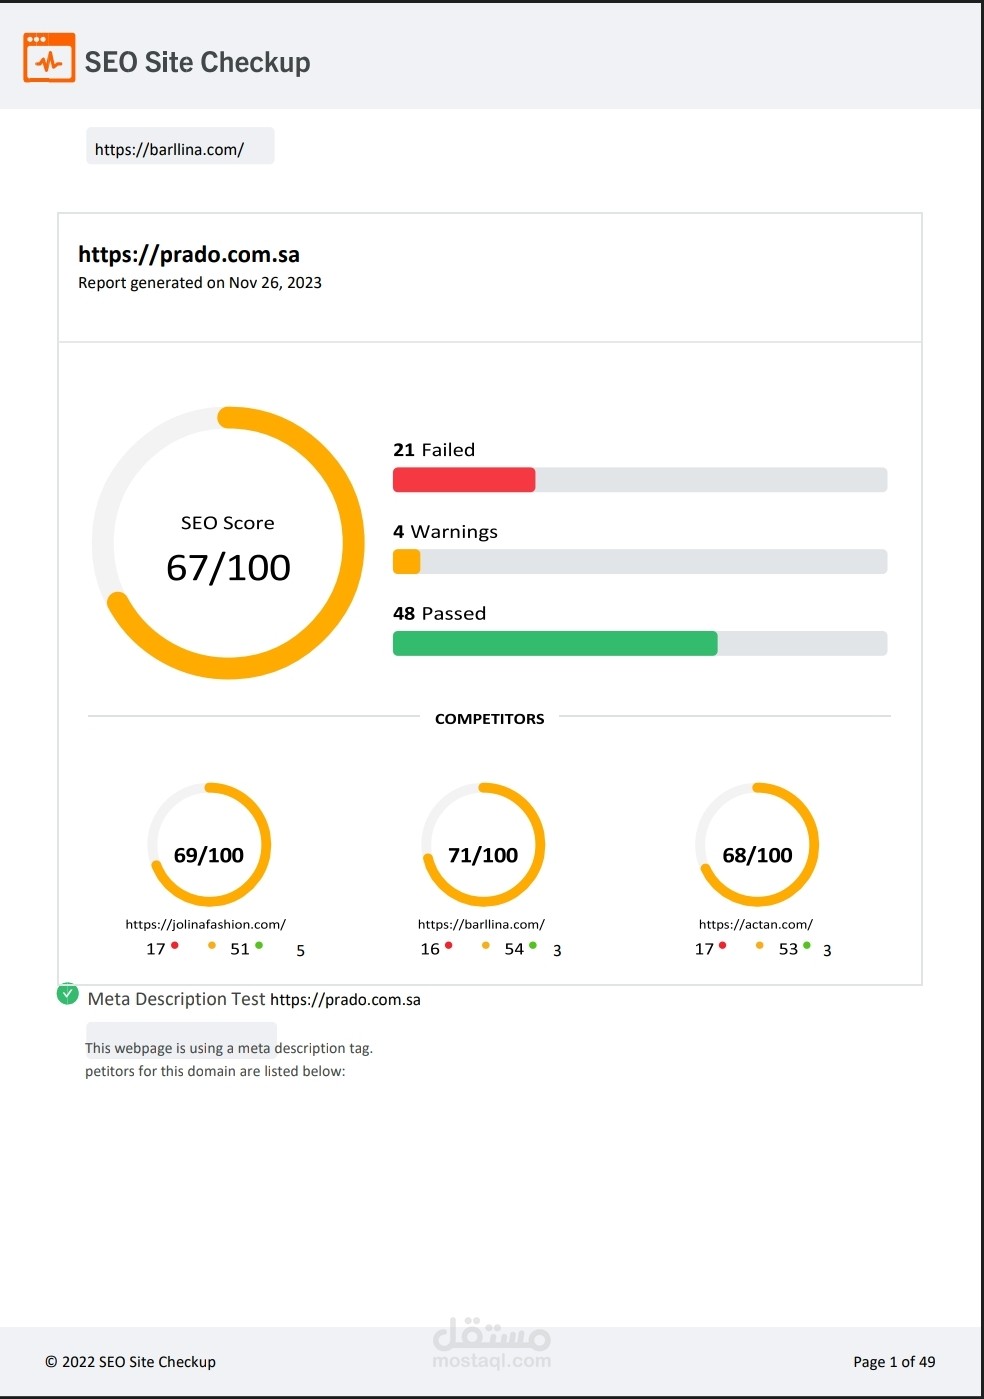Click the '48 Passed' label

(x=439, y=614)
